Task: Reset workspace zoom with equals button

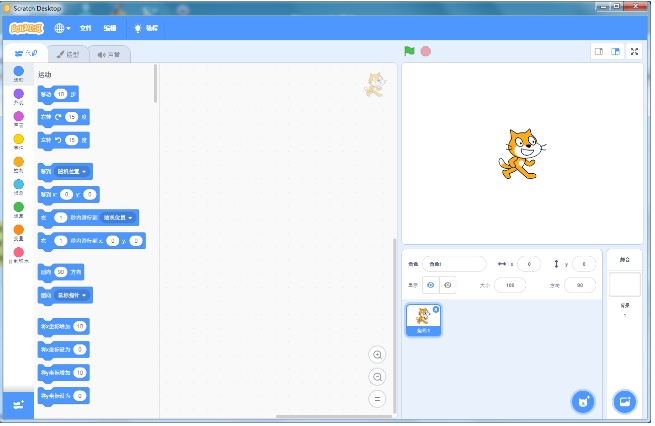Action: [377, 399]
